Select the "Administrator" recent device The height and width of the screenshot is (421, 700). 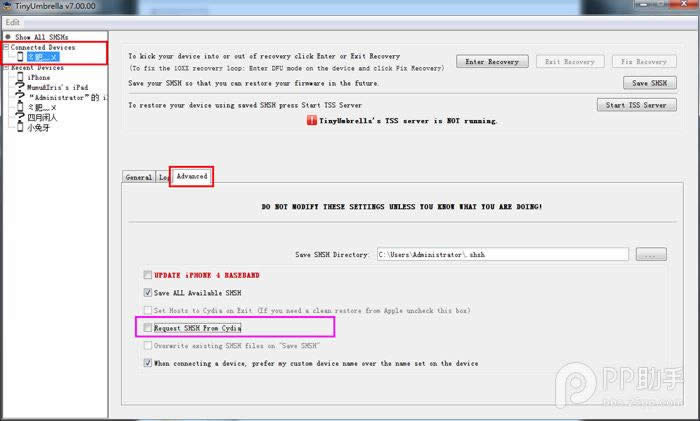(68, 97)
